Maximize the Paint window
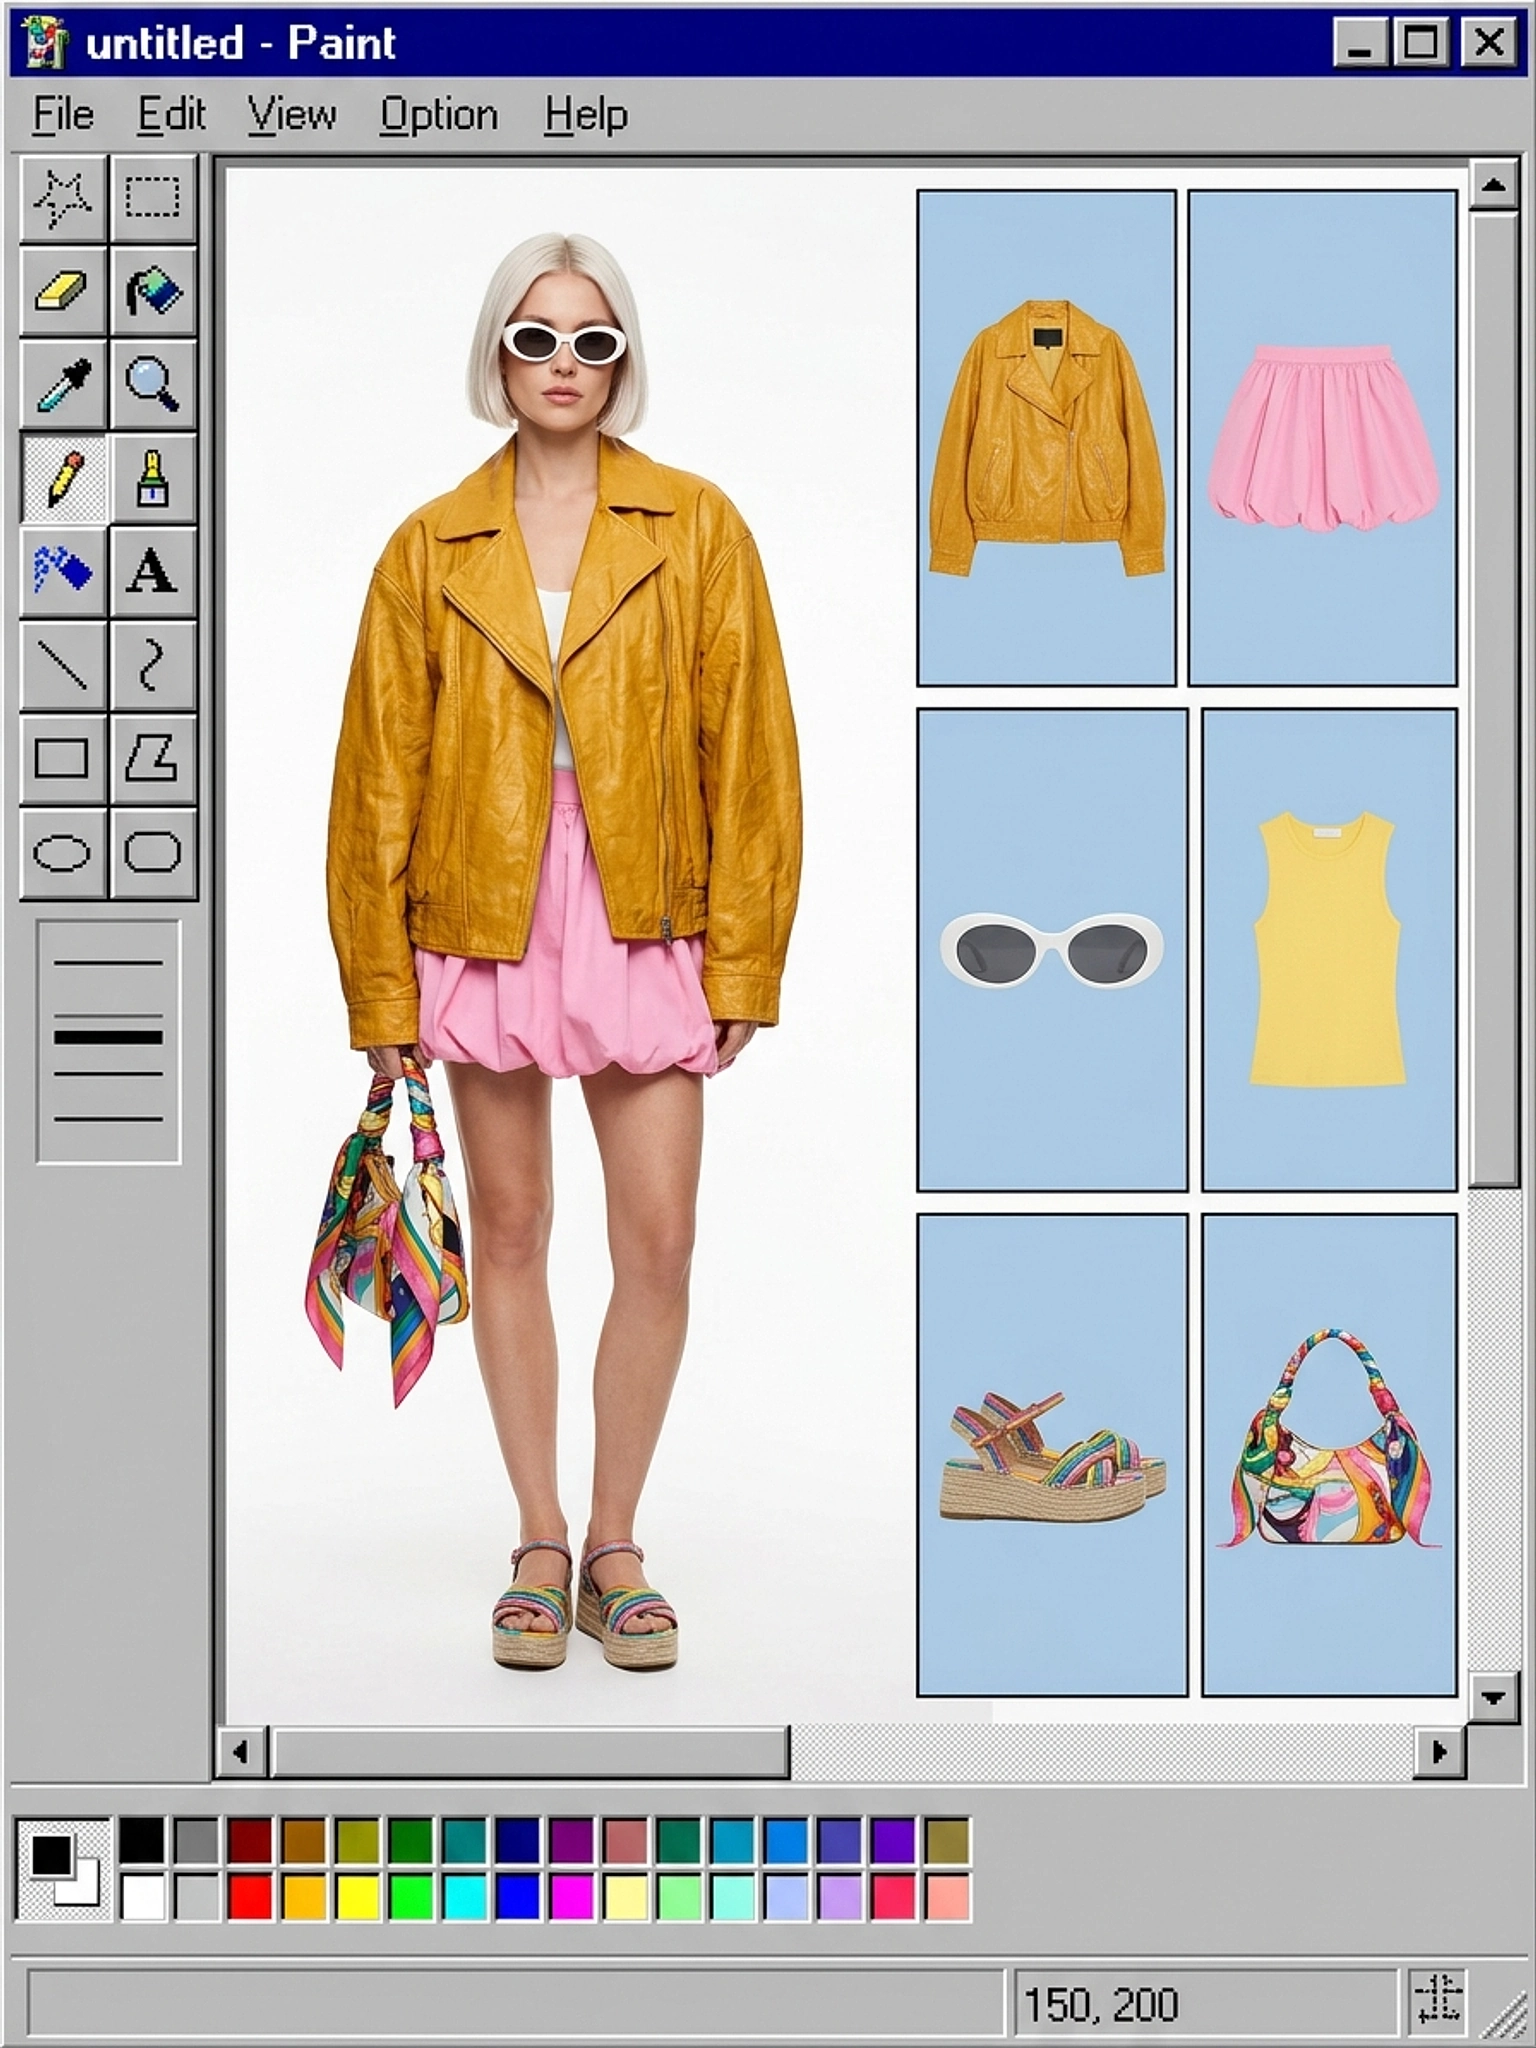The width and height of the screenshot is (1536, 2048). 1421,43
